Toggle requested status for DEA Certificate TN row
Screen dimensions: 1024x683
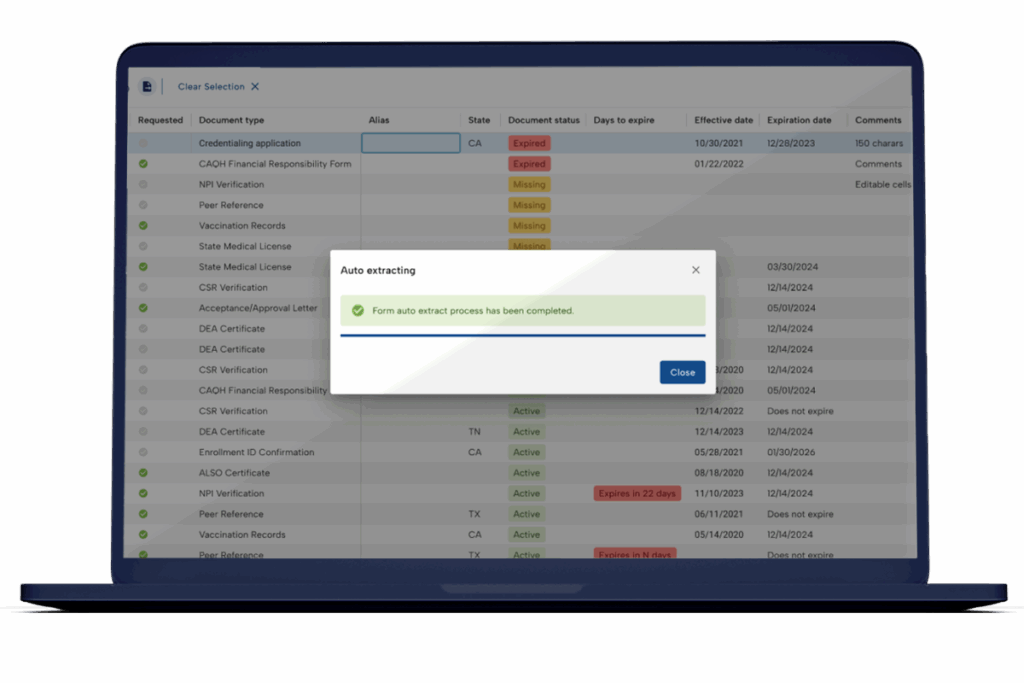tap(143, 432)
